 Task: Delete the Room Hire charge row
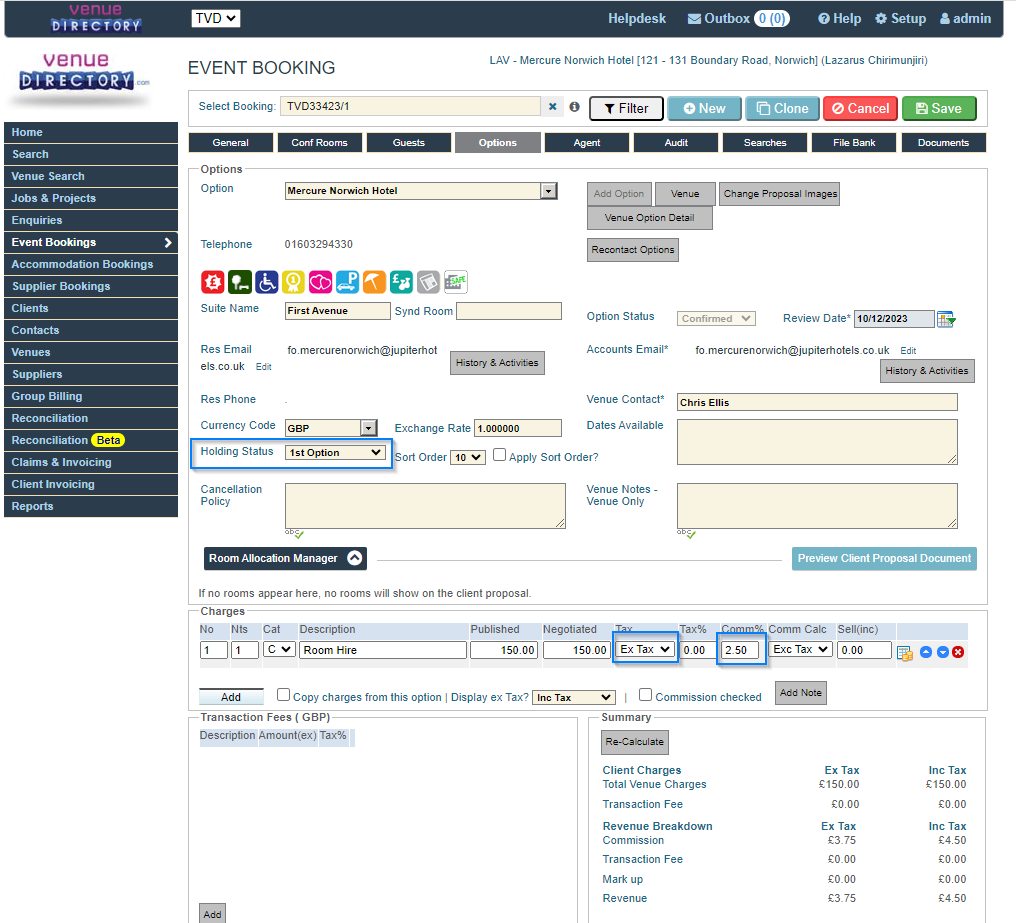click(958, 652)
